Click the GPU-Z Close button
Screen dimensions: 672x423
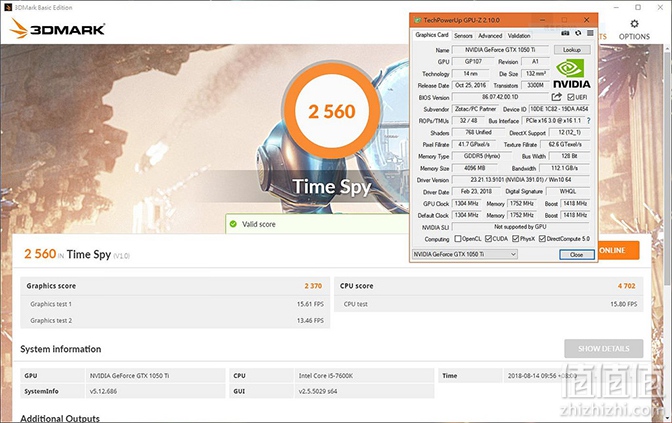click(576, 255)
